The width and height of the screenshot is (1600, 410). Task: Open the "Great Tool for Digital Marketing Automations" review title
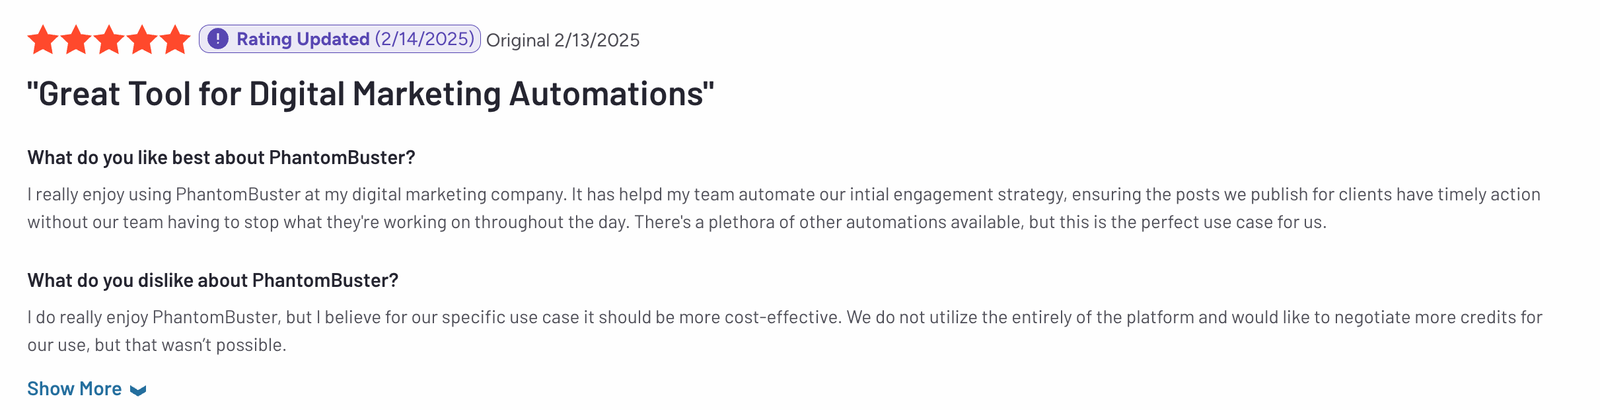click(371, 94)
